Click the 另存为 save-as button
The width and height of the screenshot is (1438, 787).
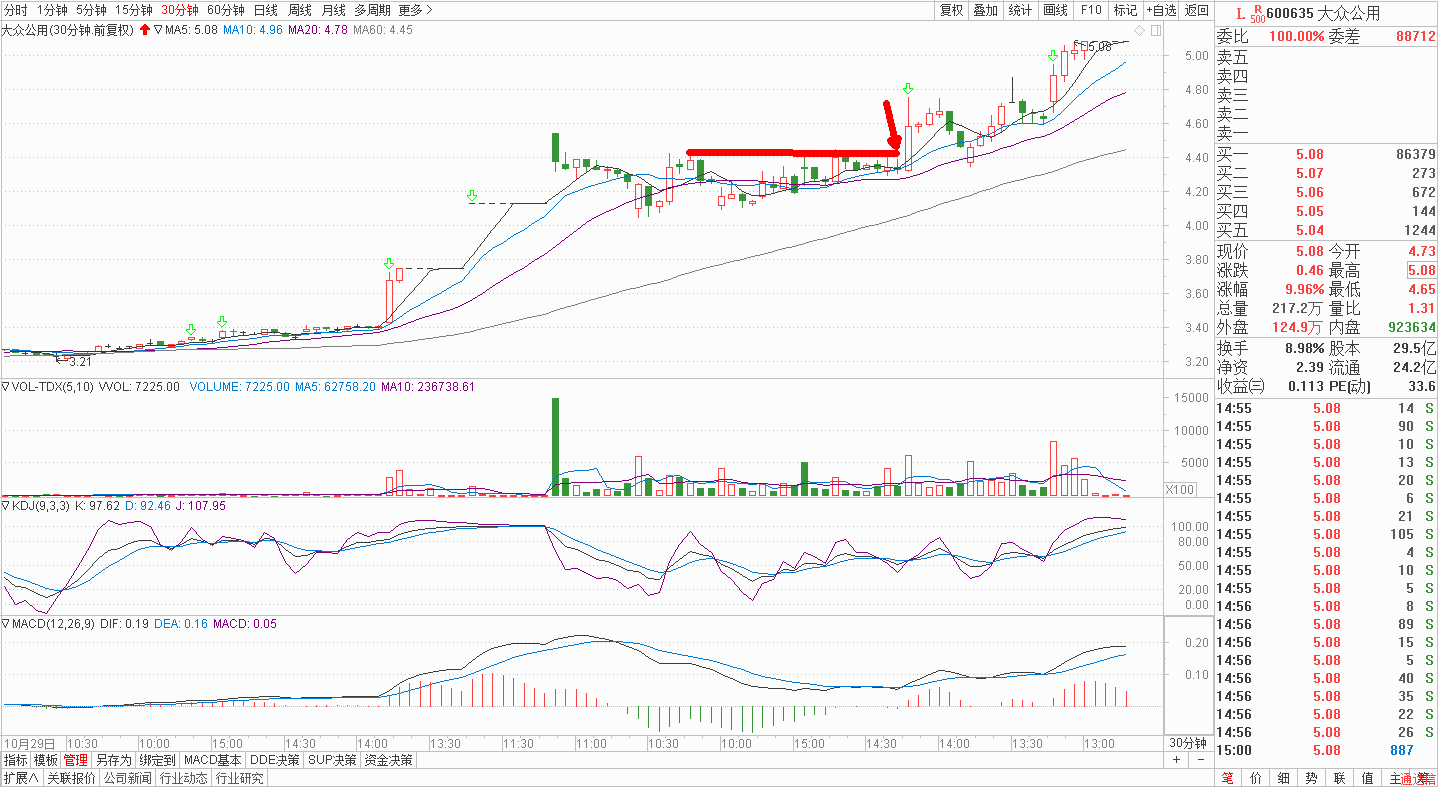coord(113,760)
